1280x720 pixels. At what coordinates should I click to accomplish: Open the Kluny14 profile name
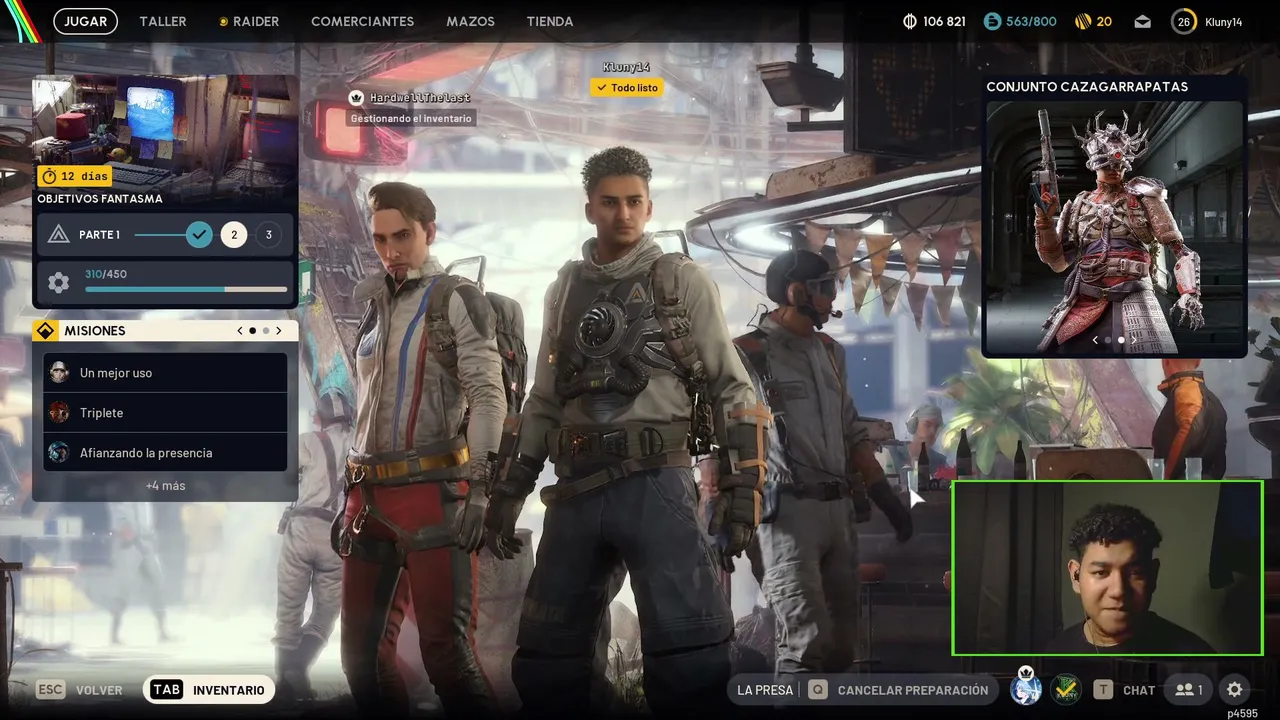[1224, 22]
